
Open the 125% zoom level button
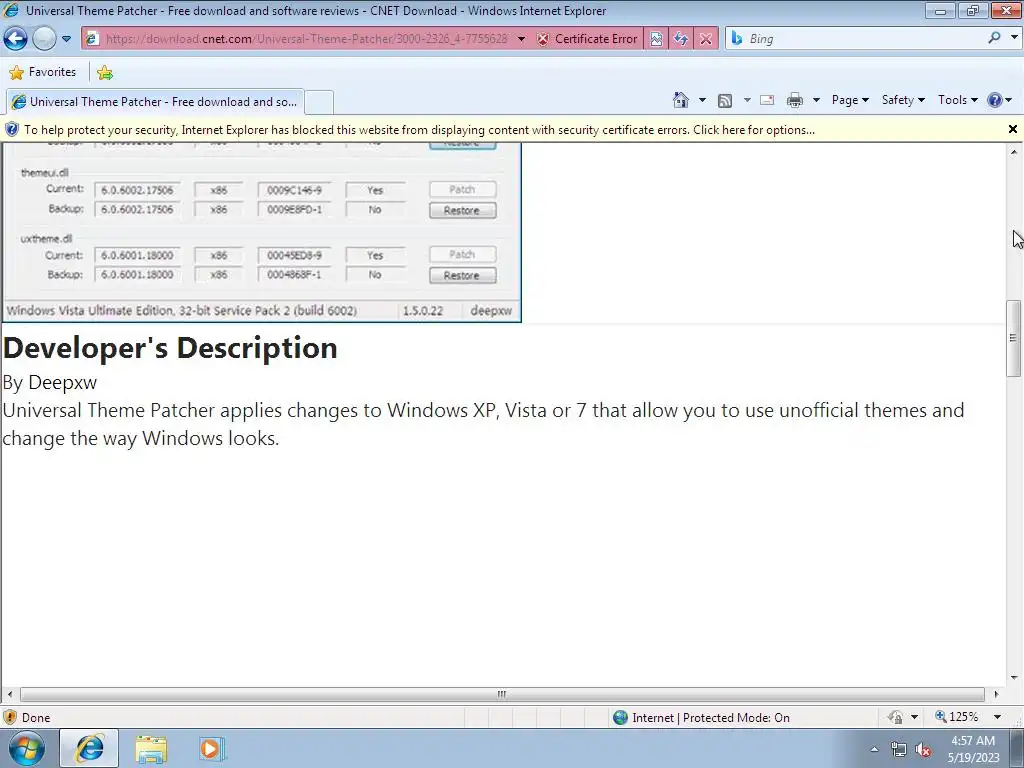pyautogui.click(x=957, y=717)
